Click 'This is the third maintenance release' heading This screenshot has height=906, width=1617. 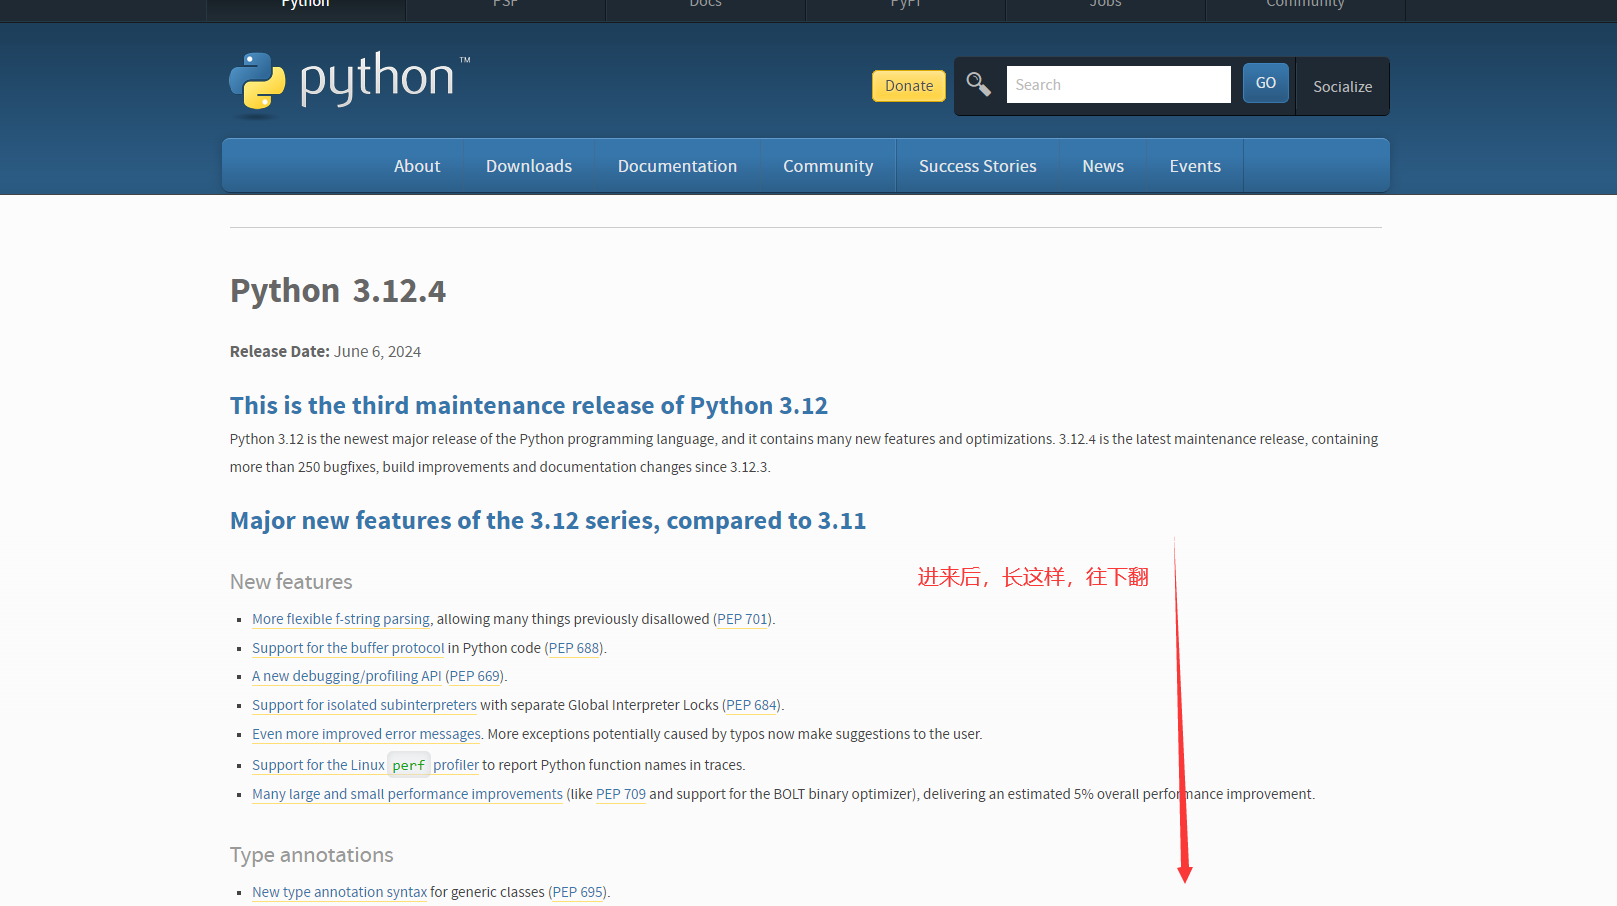pos(529,405)
